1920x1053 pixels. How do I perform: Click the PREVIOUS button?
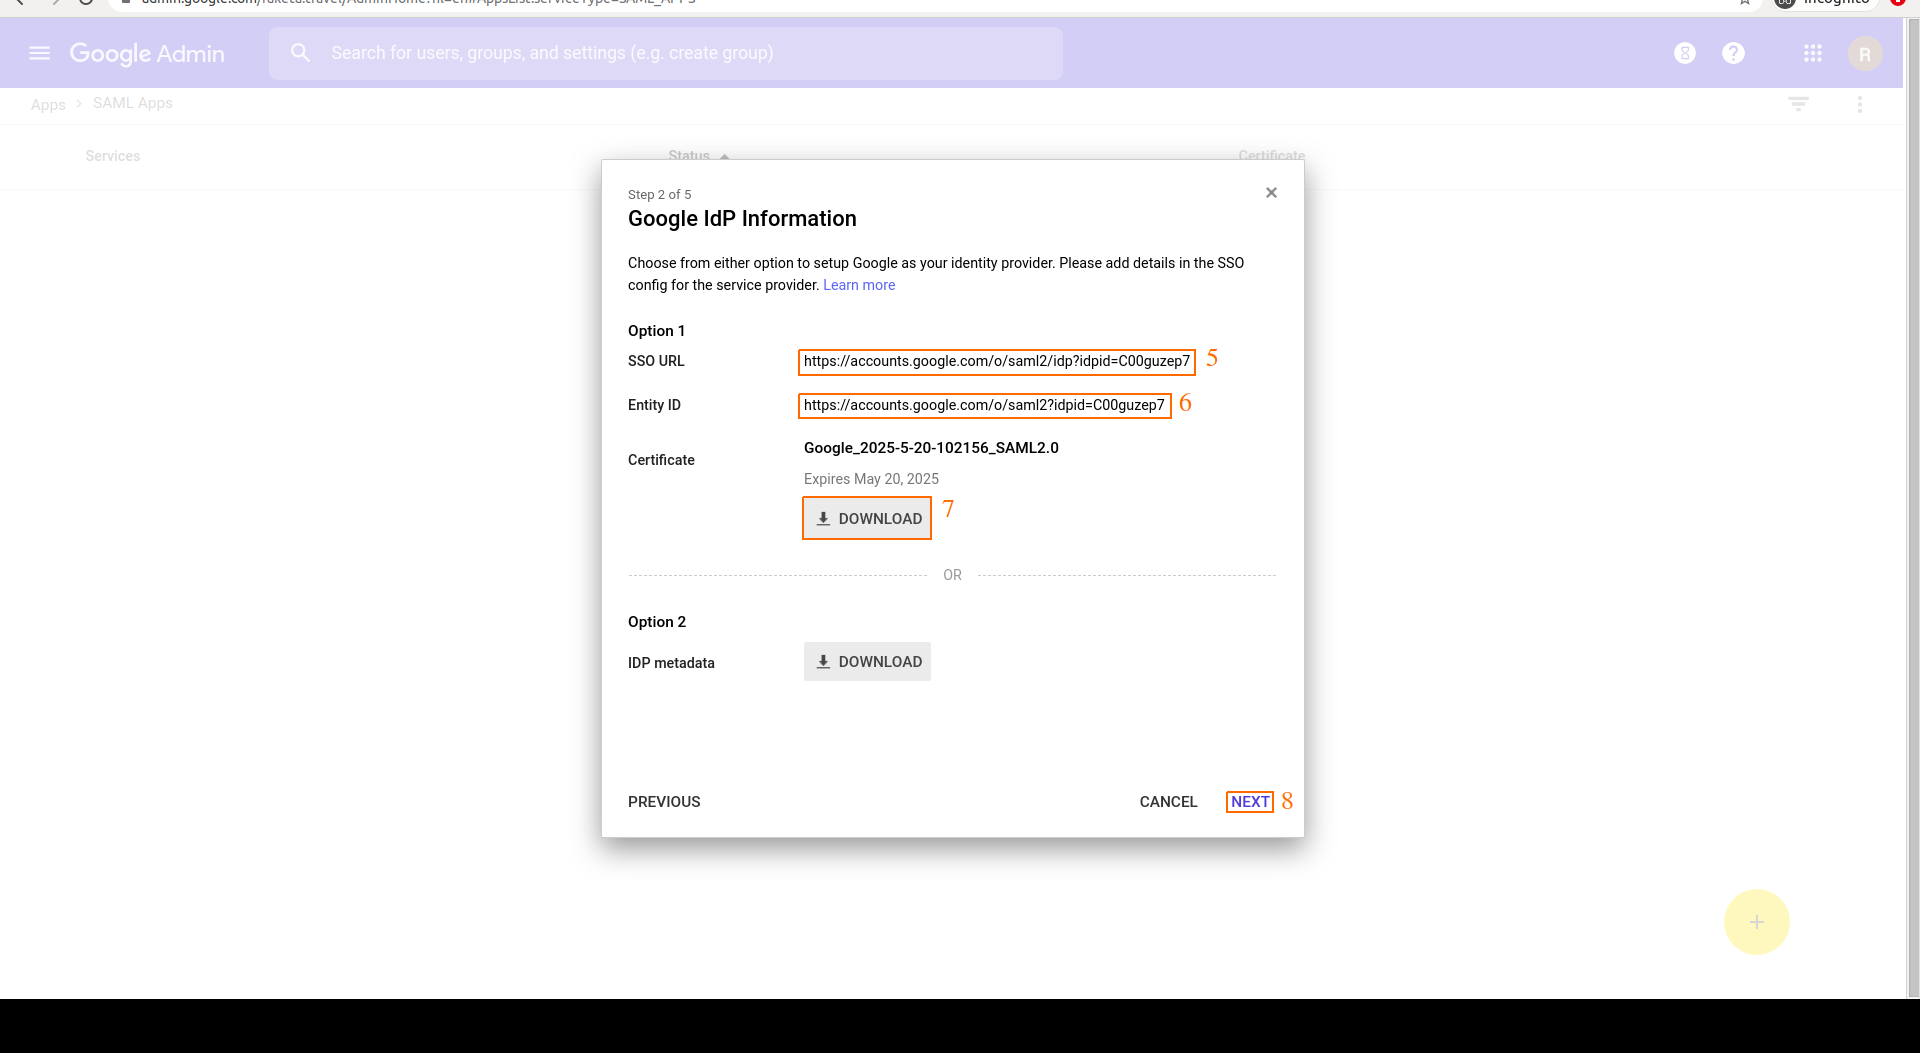click(x=664, y=802)
